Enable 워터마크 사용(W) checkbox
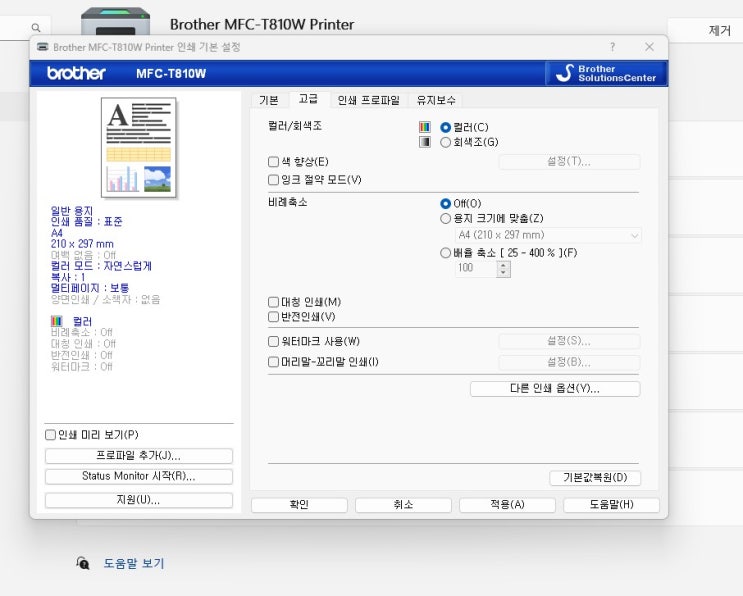Image resolution: width=743 pixels, height=596 pixels. click(273, 342)
